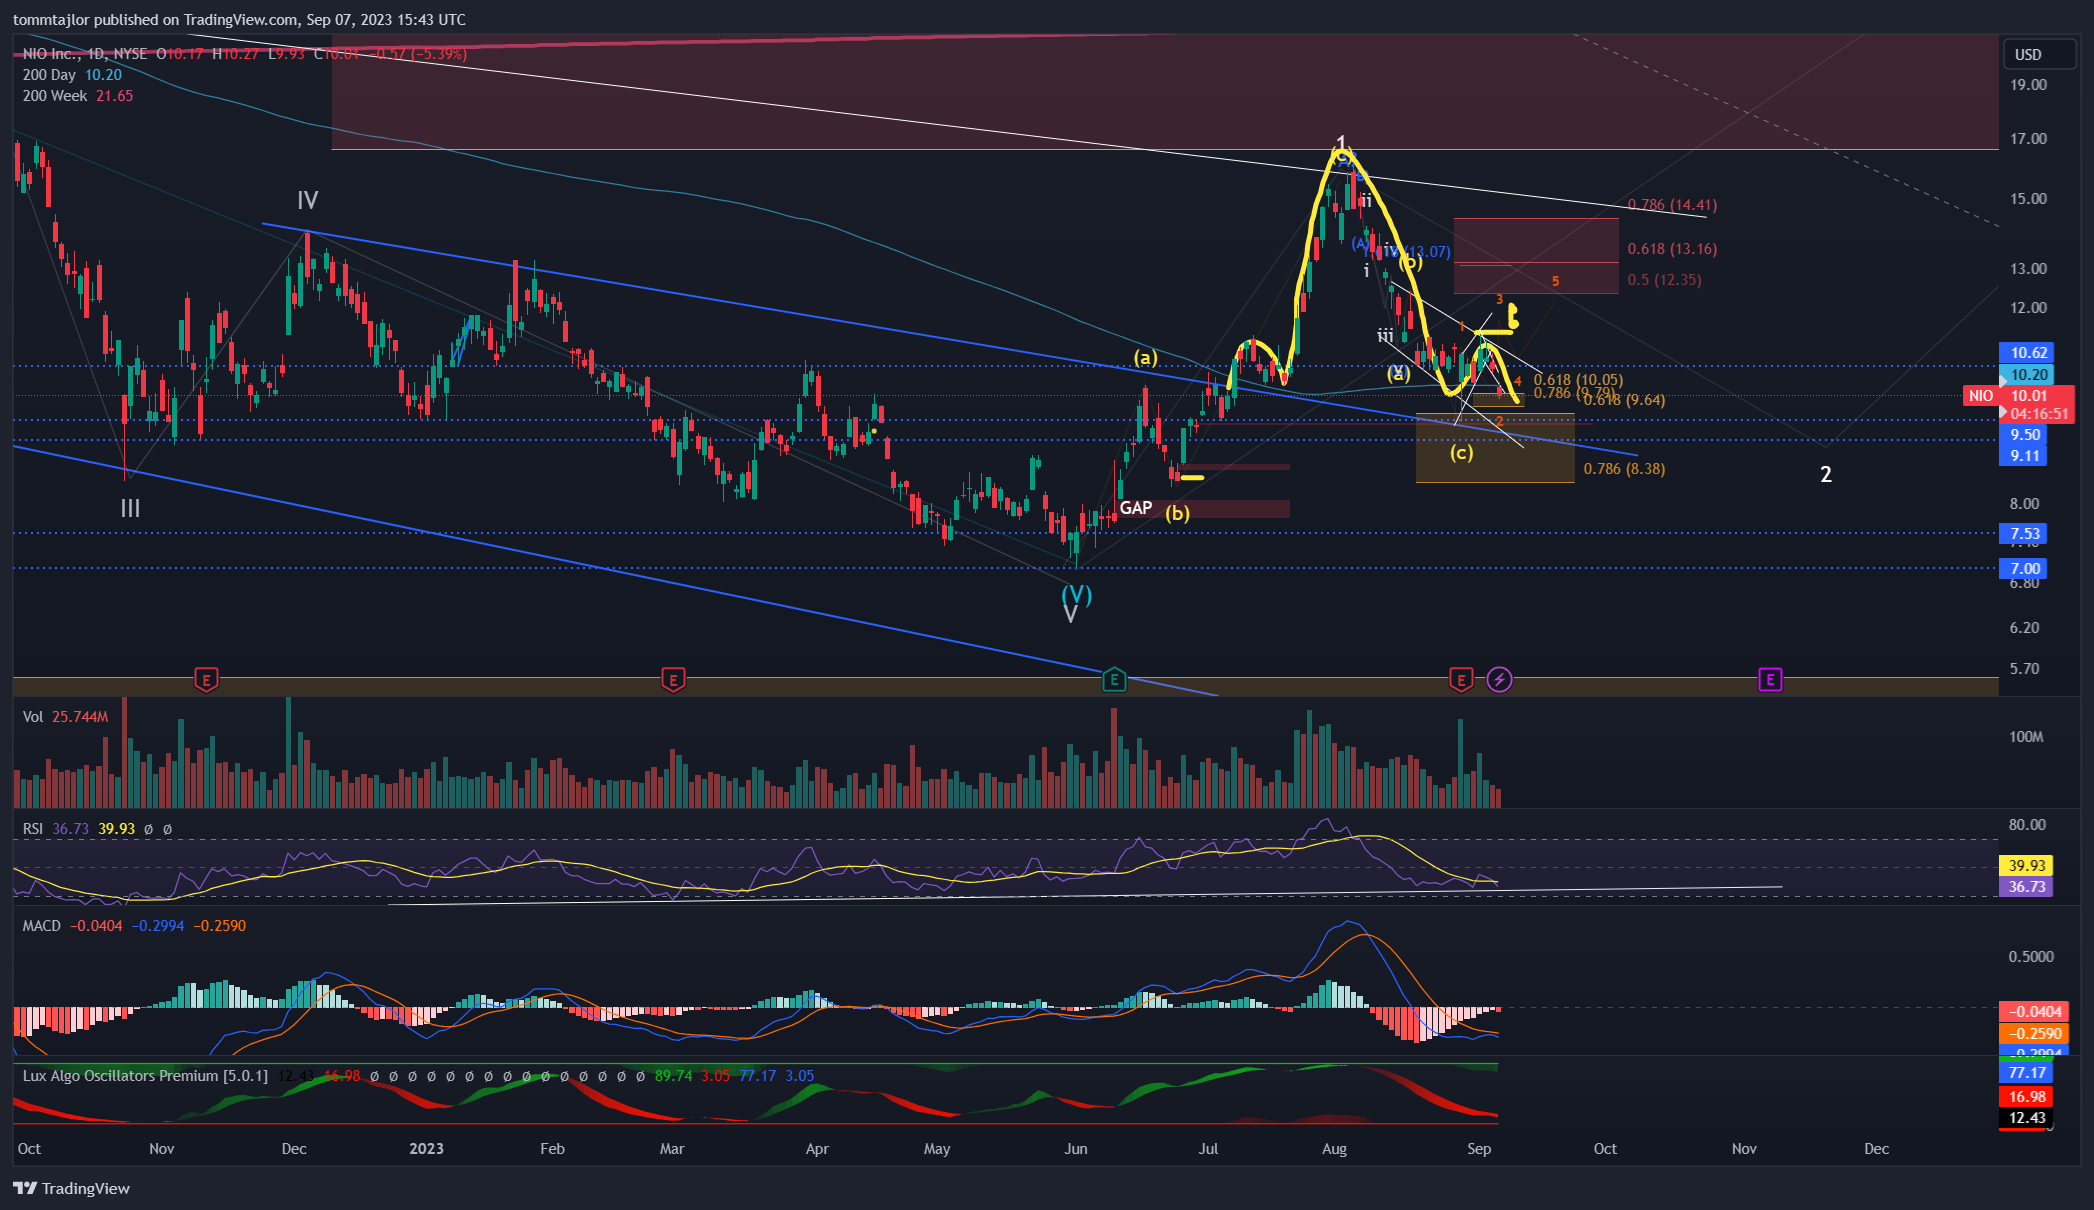
Task: Click the purple 36.73 RSI value label
Action: 2026,887
